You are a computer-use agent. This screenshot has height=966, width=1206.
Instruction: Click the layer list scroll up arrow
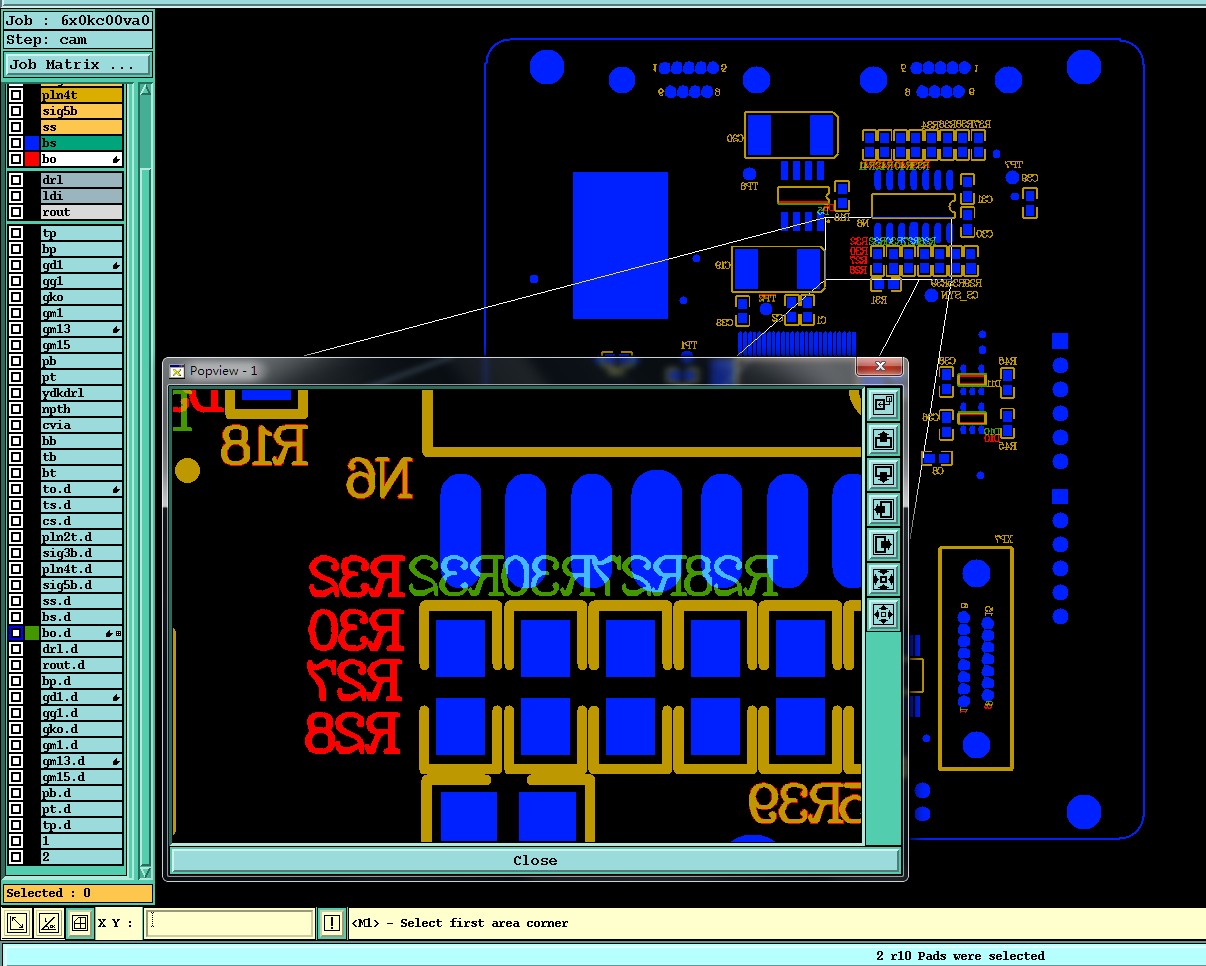[x=145, y=90]
